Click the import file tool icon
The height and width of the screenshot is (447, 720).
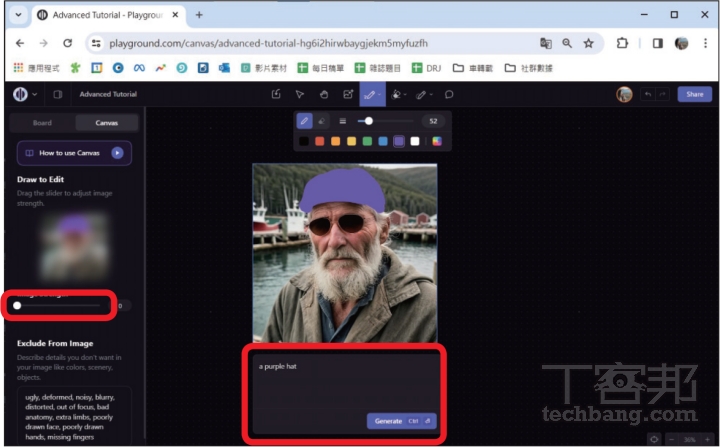276,94
